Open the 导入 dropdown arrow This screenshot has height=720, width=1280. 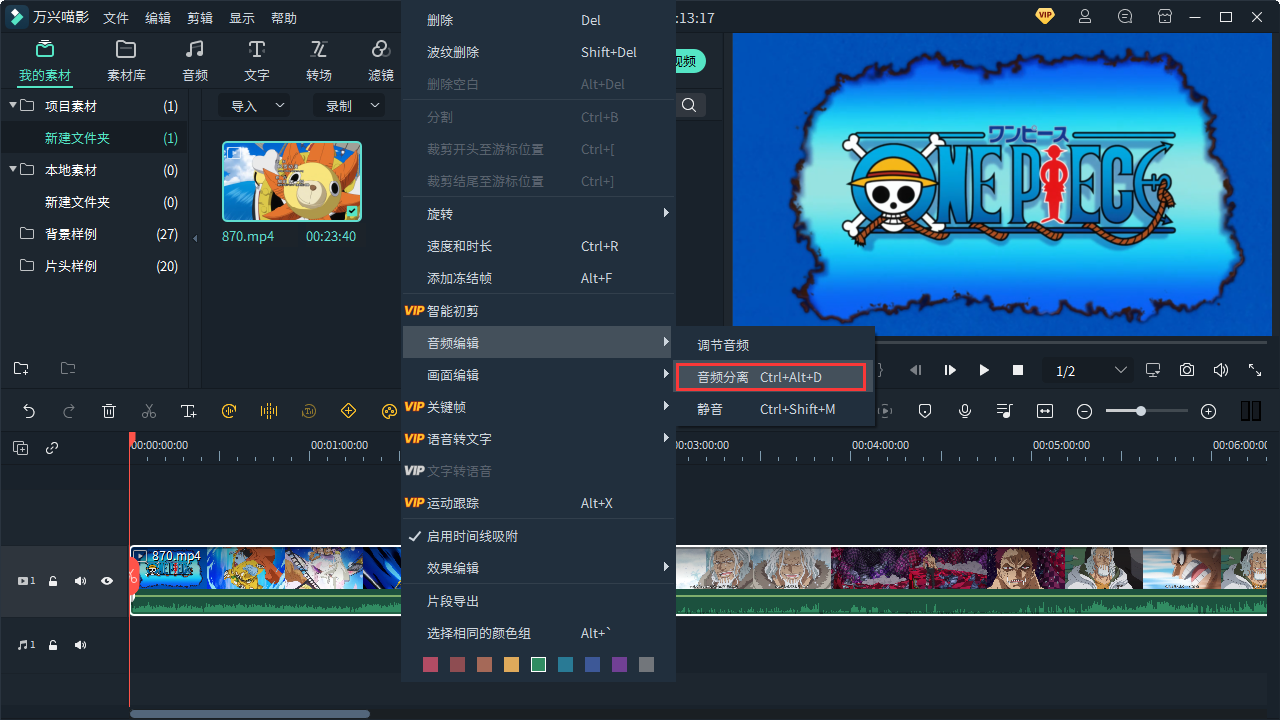coord(279,104)
